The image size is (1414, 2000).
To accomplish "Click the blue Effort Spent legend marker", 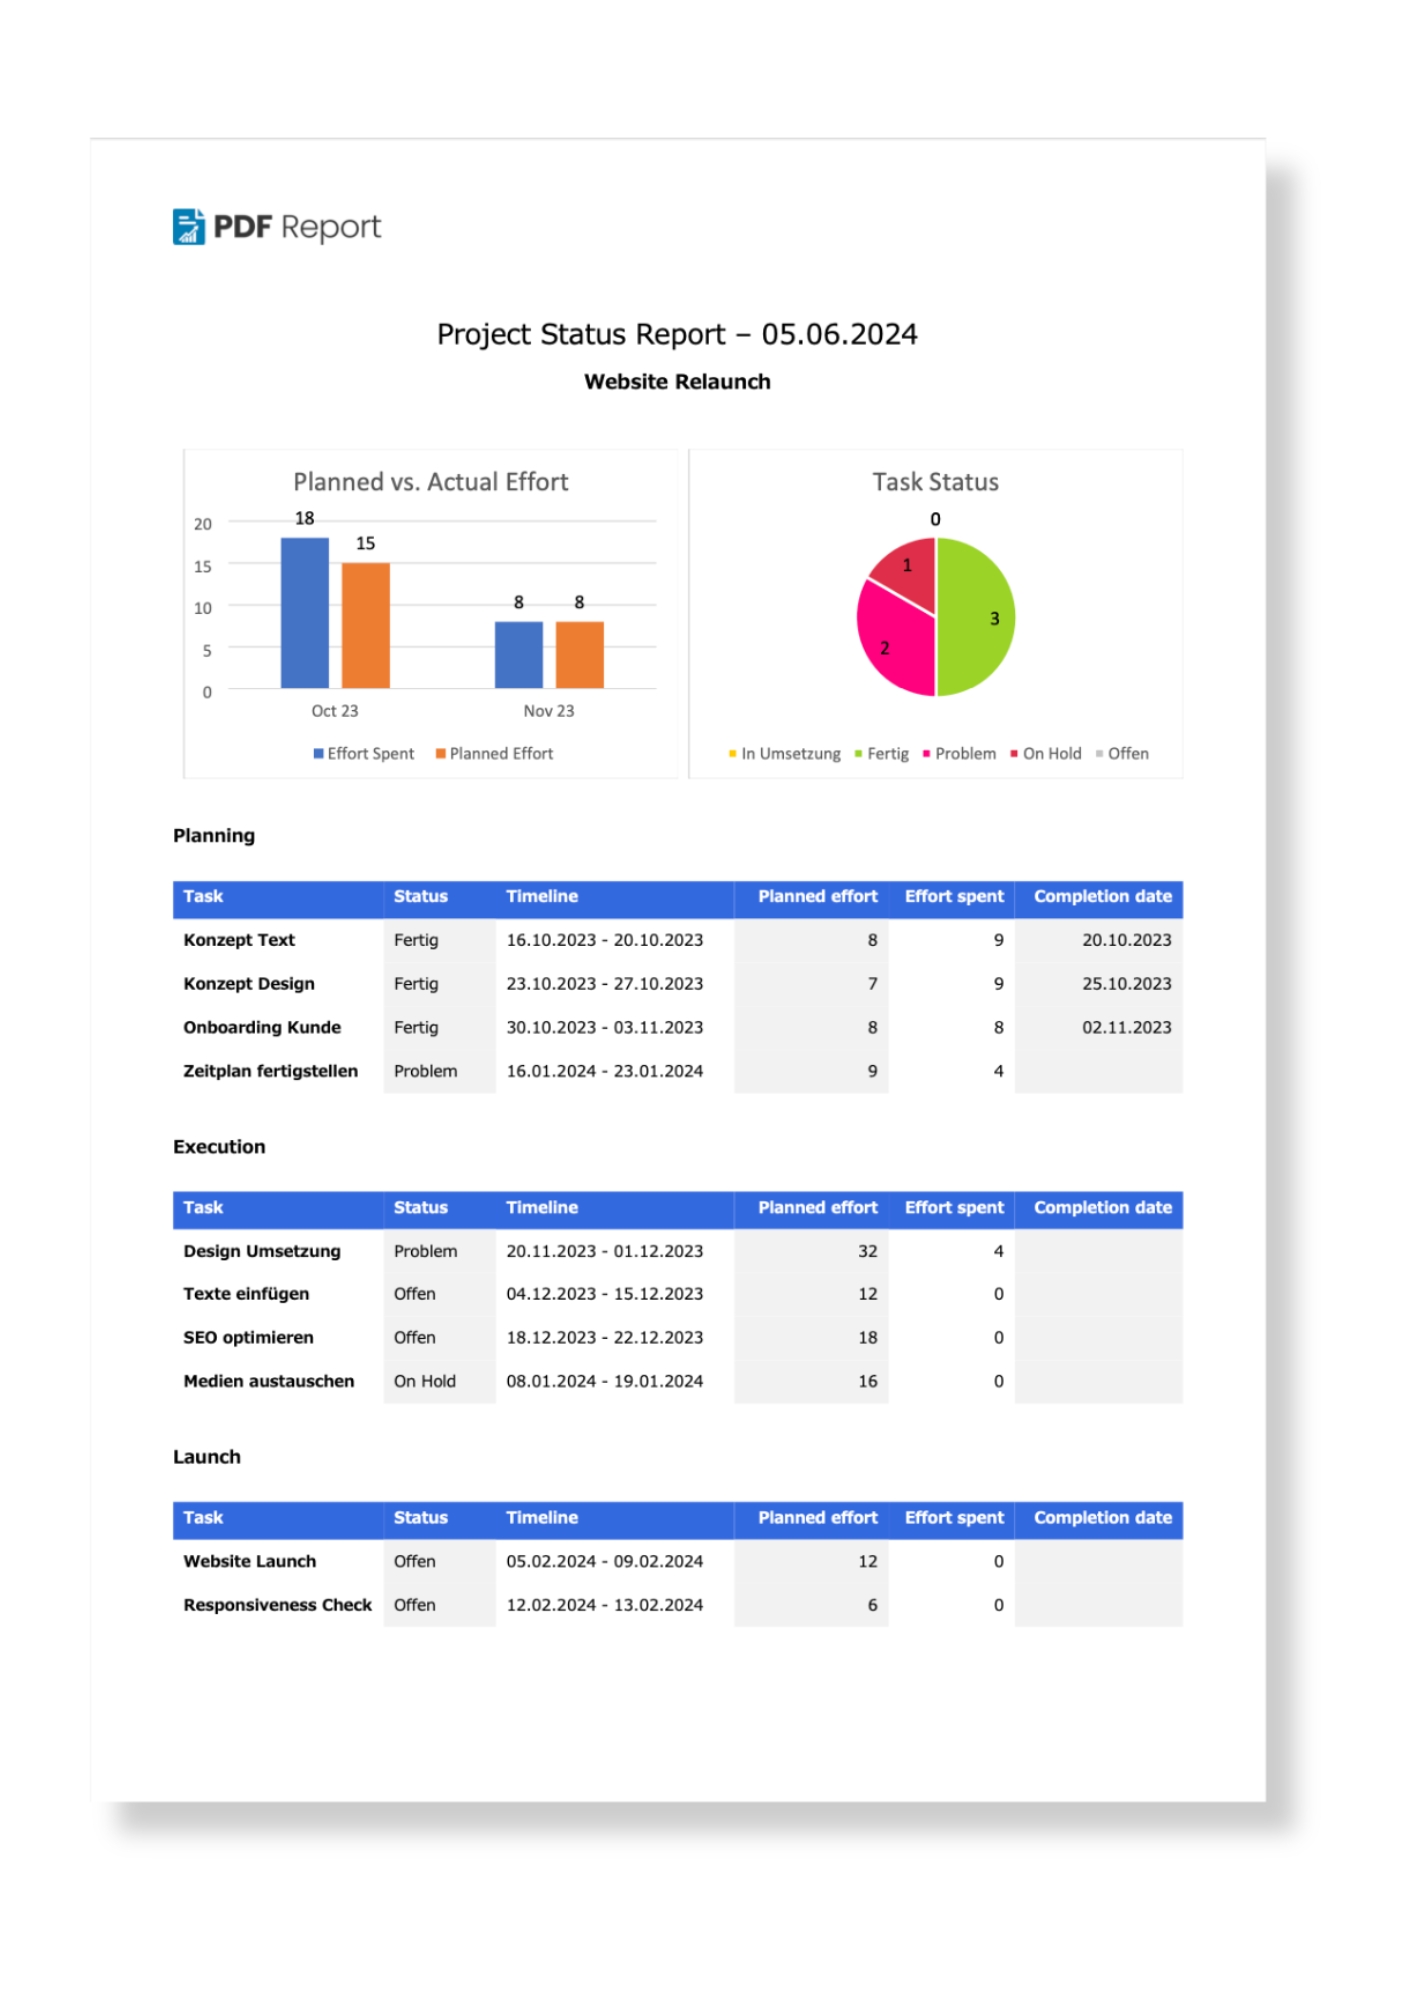I will (x=318, y=754).
